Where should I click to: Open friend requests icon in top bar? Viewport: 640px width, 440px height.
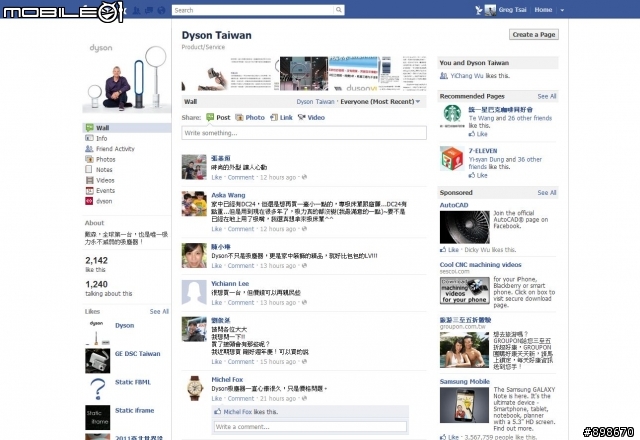pos(137,10)
